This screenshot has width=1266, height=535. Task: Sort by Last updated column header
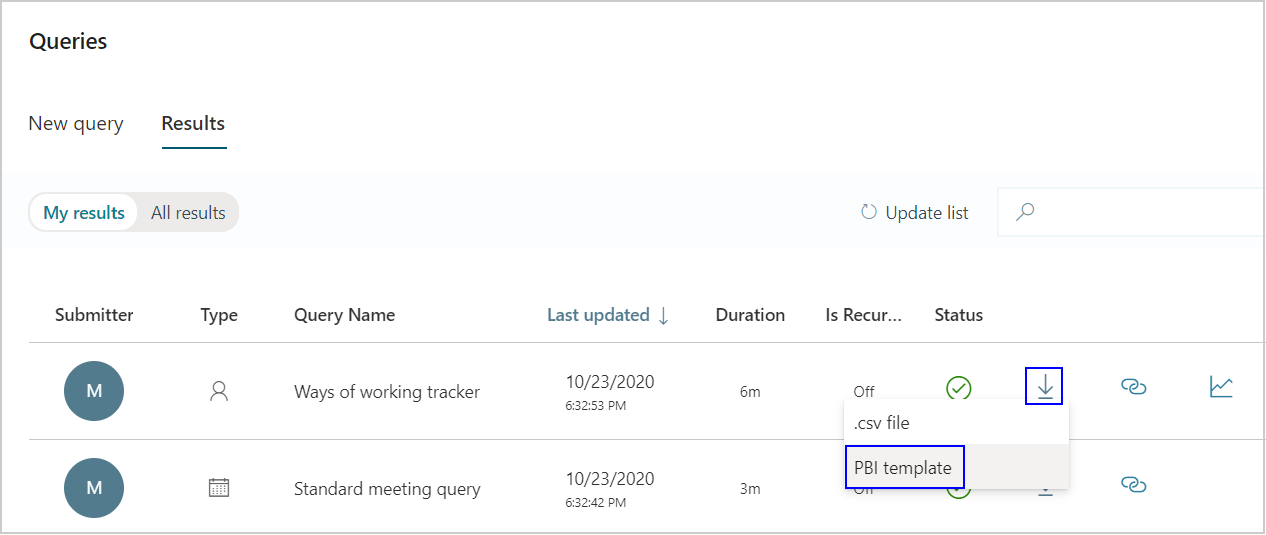pos(598,315)
